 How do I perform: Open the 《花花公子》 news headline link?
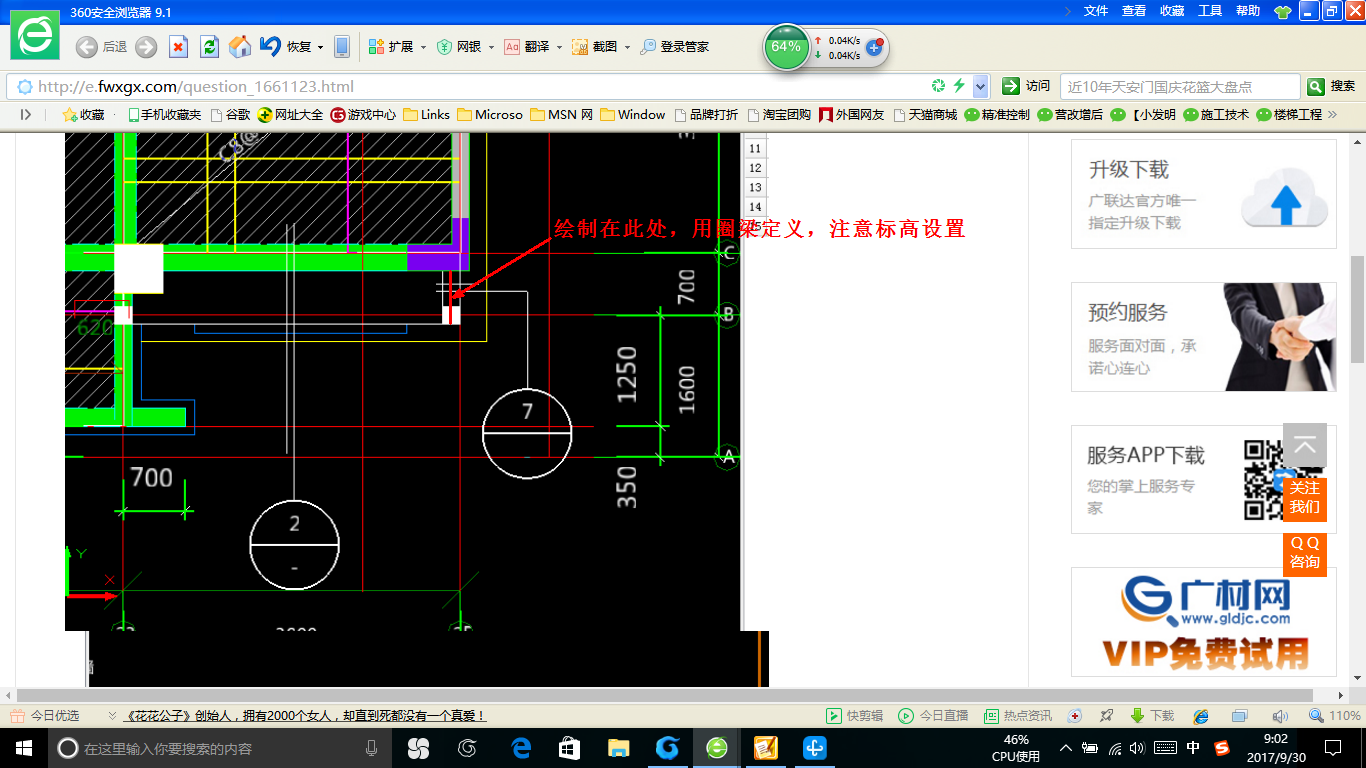click(x=305, y=716)
